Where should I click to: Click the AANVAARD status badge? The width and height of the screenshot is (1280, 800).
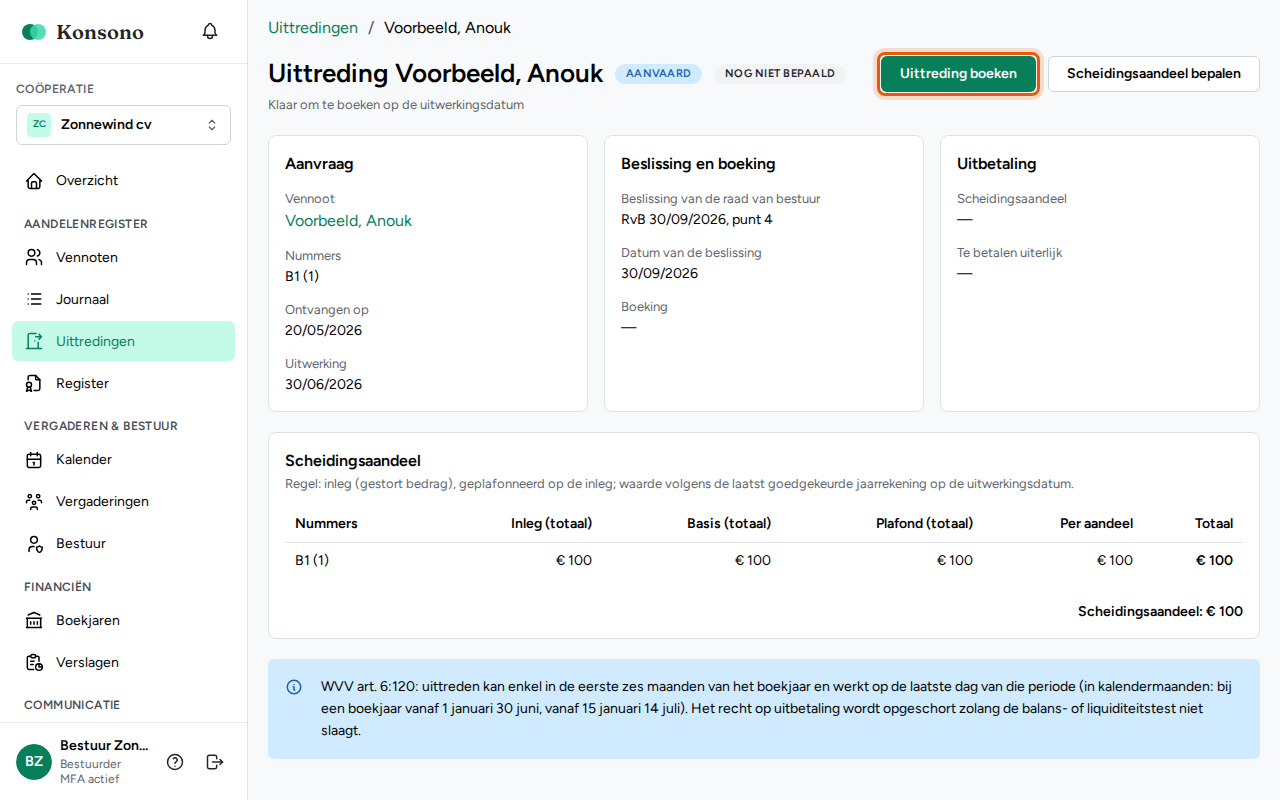(658, 74)
